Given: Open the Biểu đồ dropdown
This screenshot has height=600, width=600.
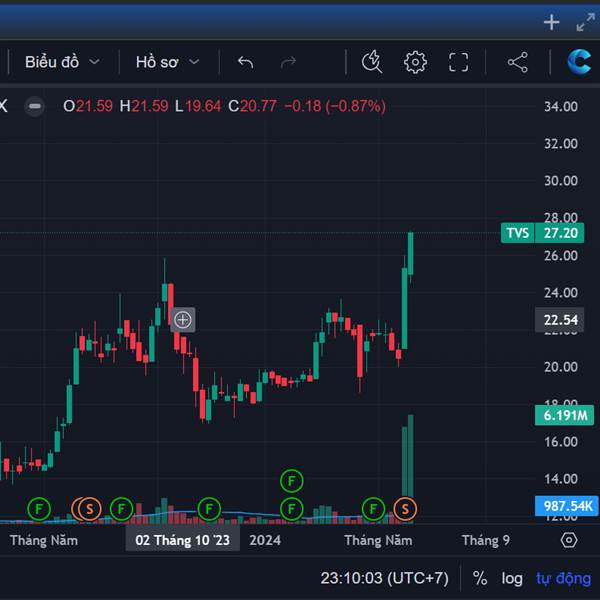Looking at the screenshot, I should (x=62, y=62).
